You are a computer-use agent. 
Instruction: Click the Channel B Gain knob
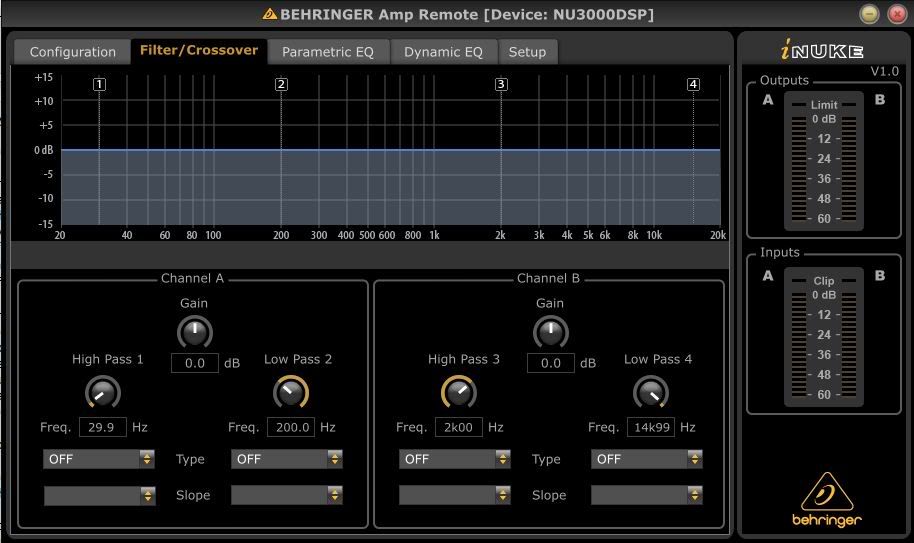point(551,333)
